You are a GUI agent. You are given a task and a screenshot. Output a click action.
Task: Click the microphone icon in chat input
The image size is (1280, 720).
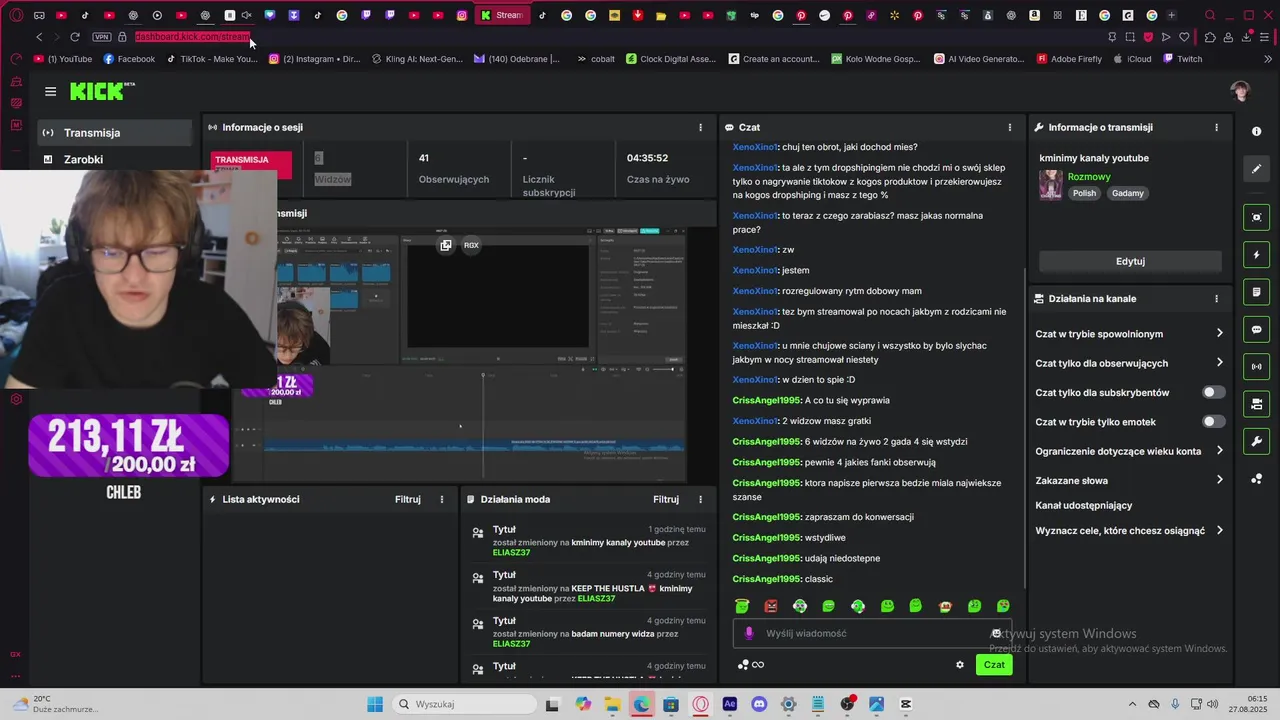click(749, 633)
